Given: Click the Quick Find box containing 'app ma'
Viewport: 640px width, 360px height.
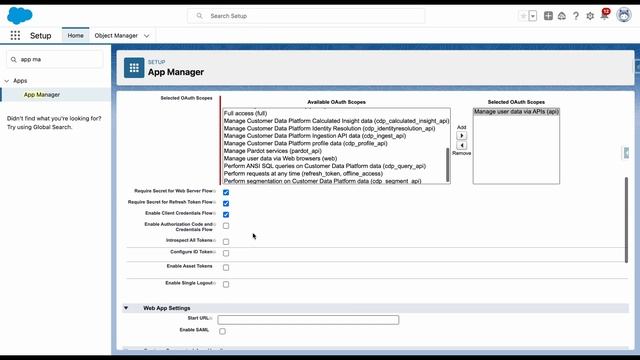Looking at the screenshot, I should 55,60.
